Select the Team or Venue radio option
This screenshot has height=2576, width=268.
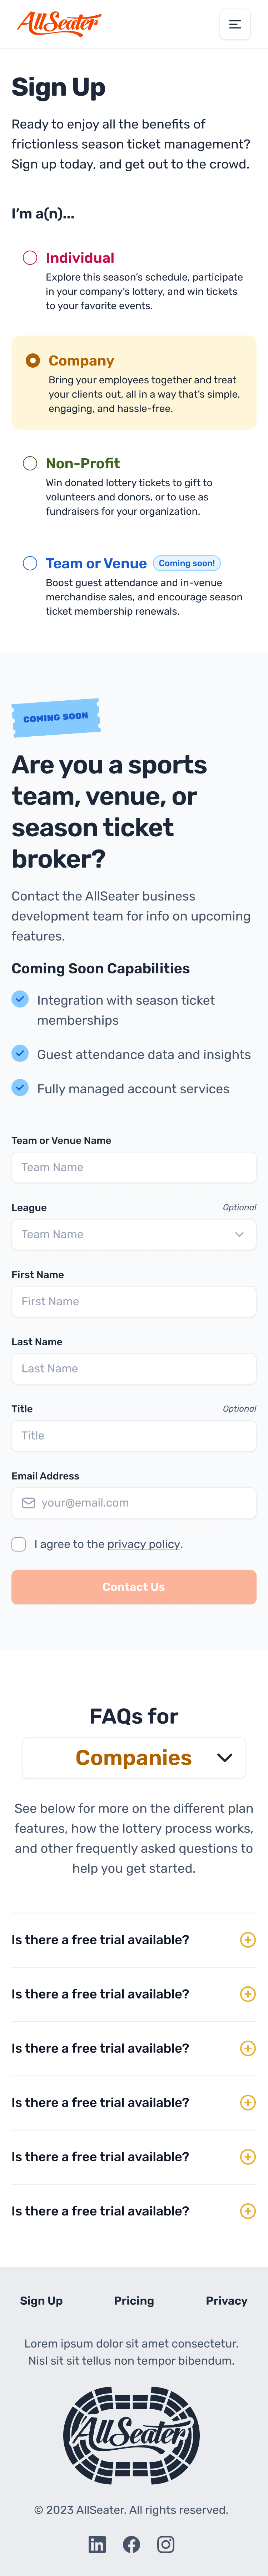coord(30,563)
